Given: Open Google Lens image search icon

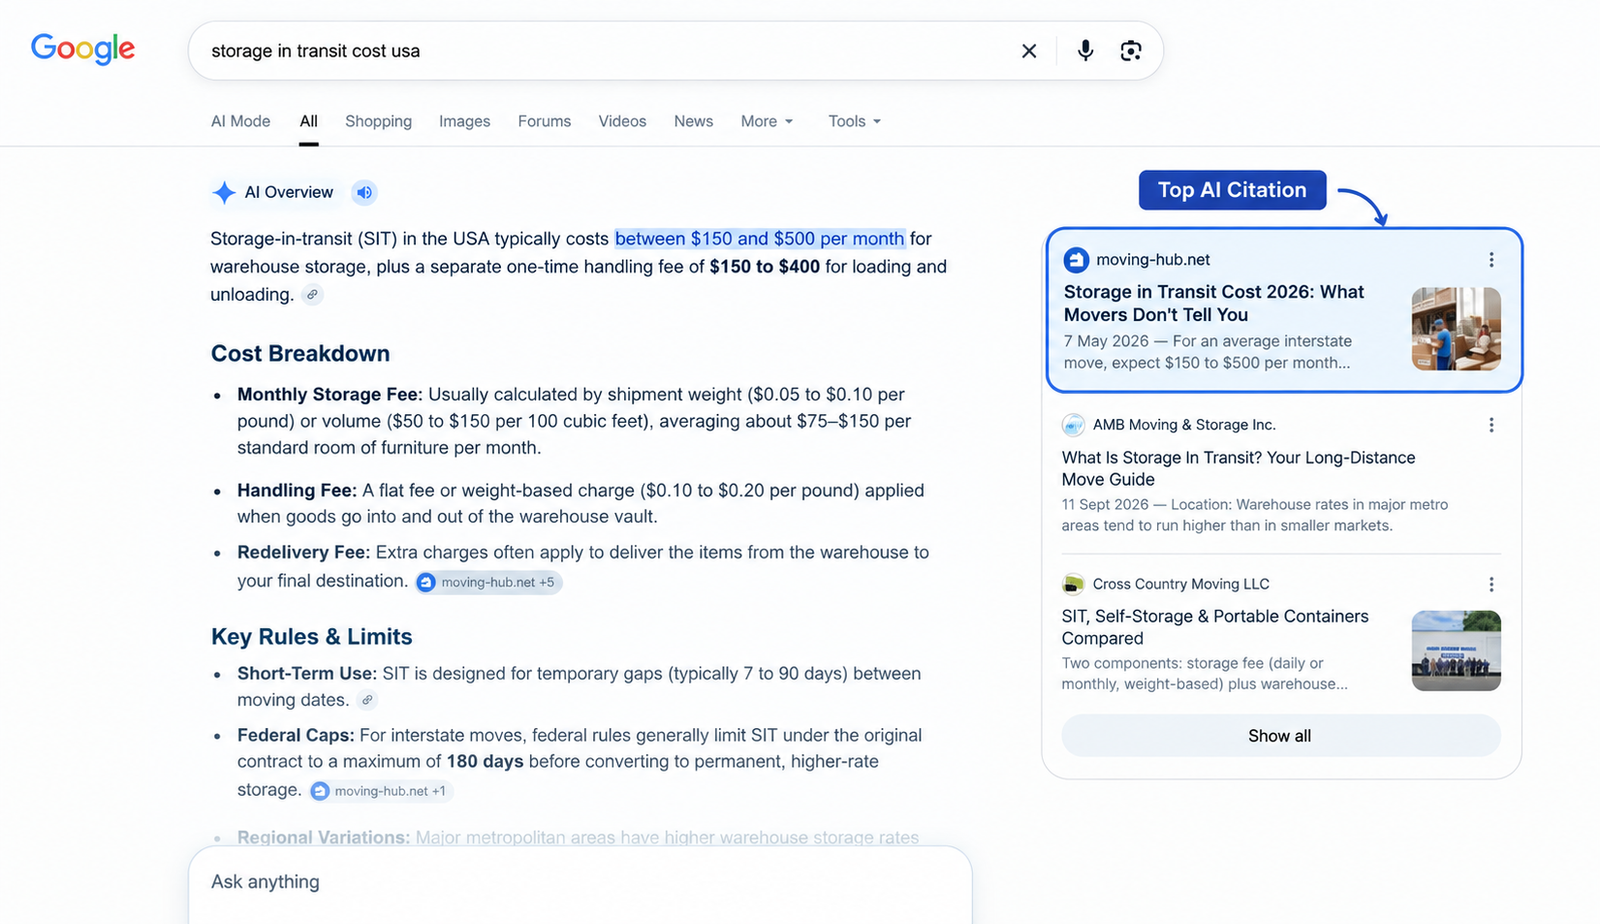Looking at the screenshot, I should coord(1131,51).
